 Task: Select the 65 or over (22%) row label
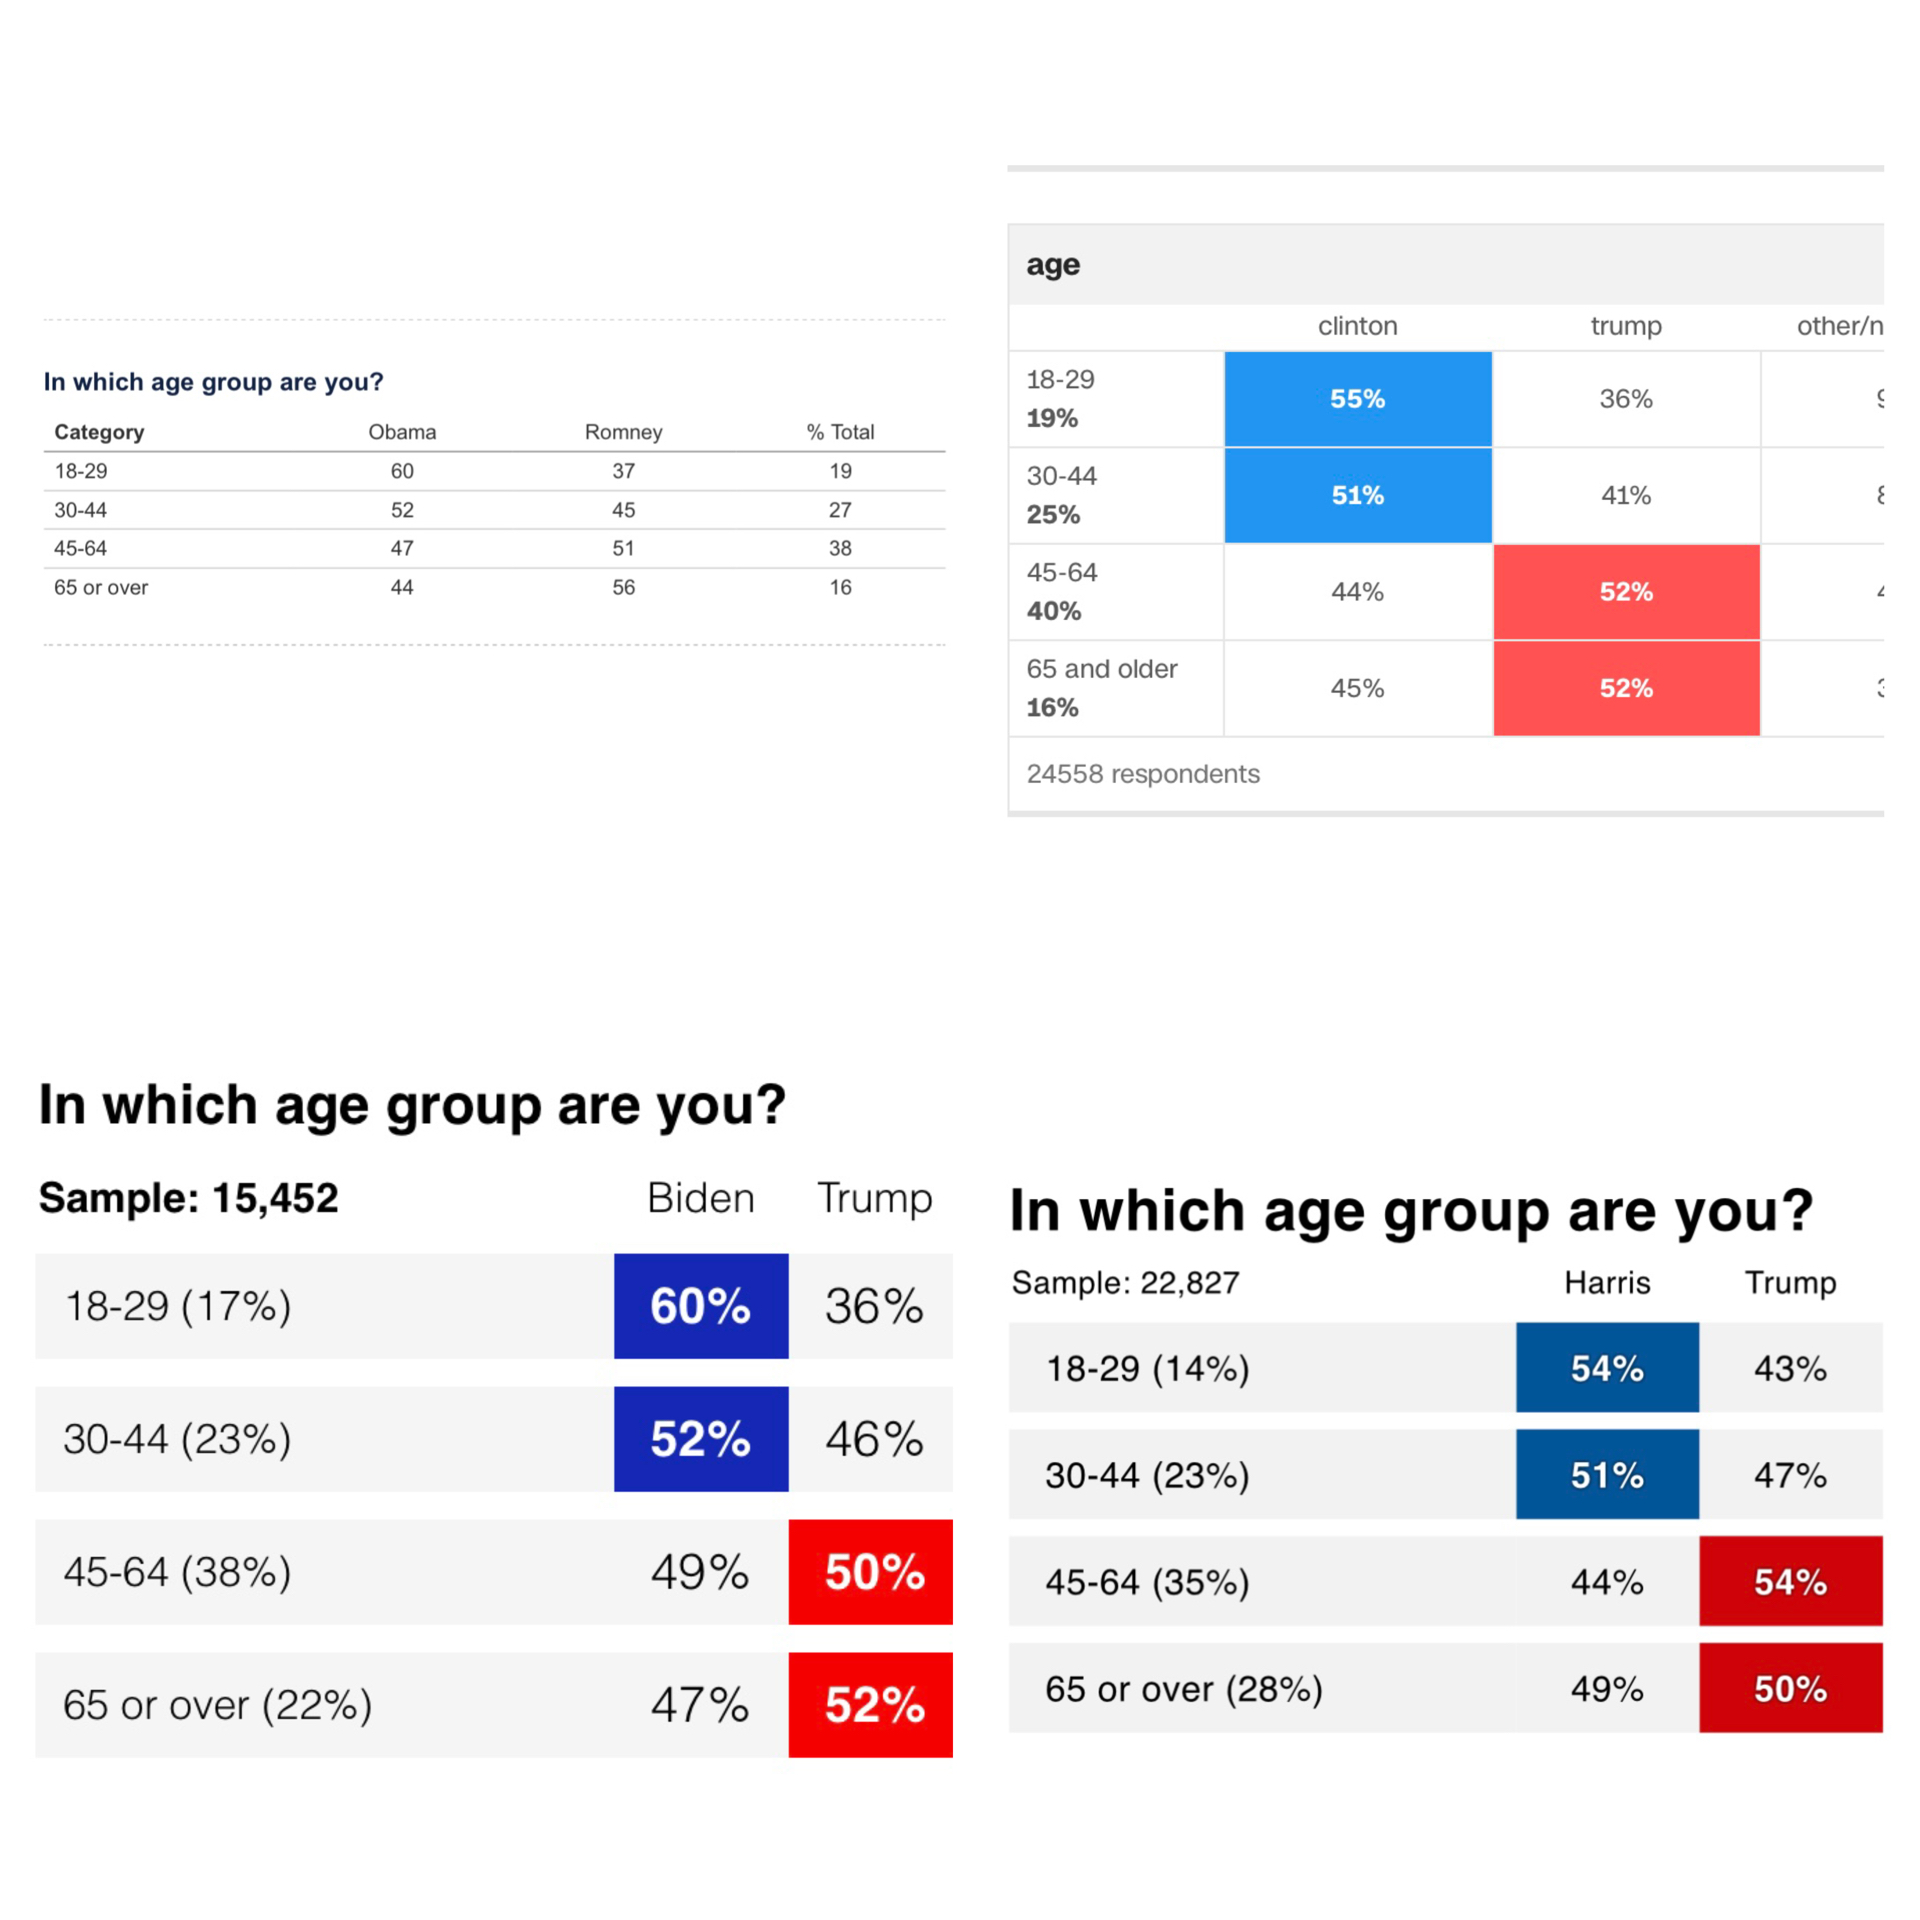[x=217, y=1705]
